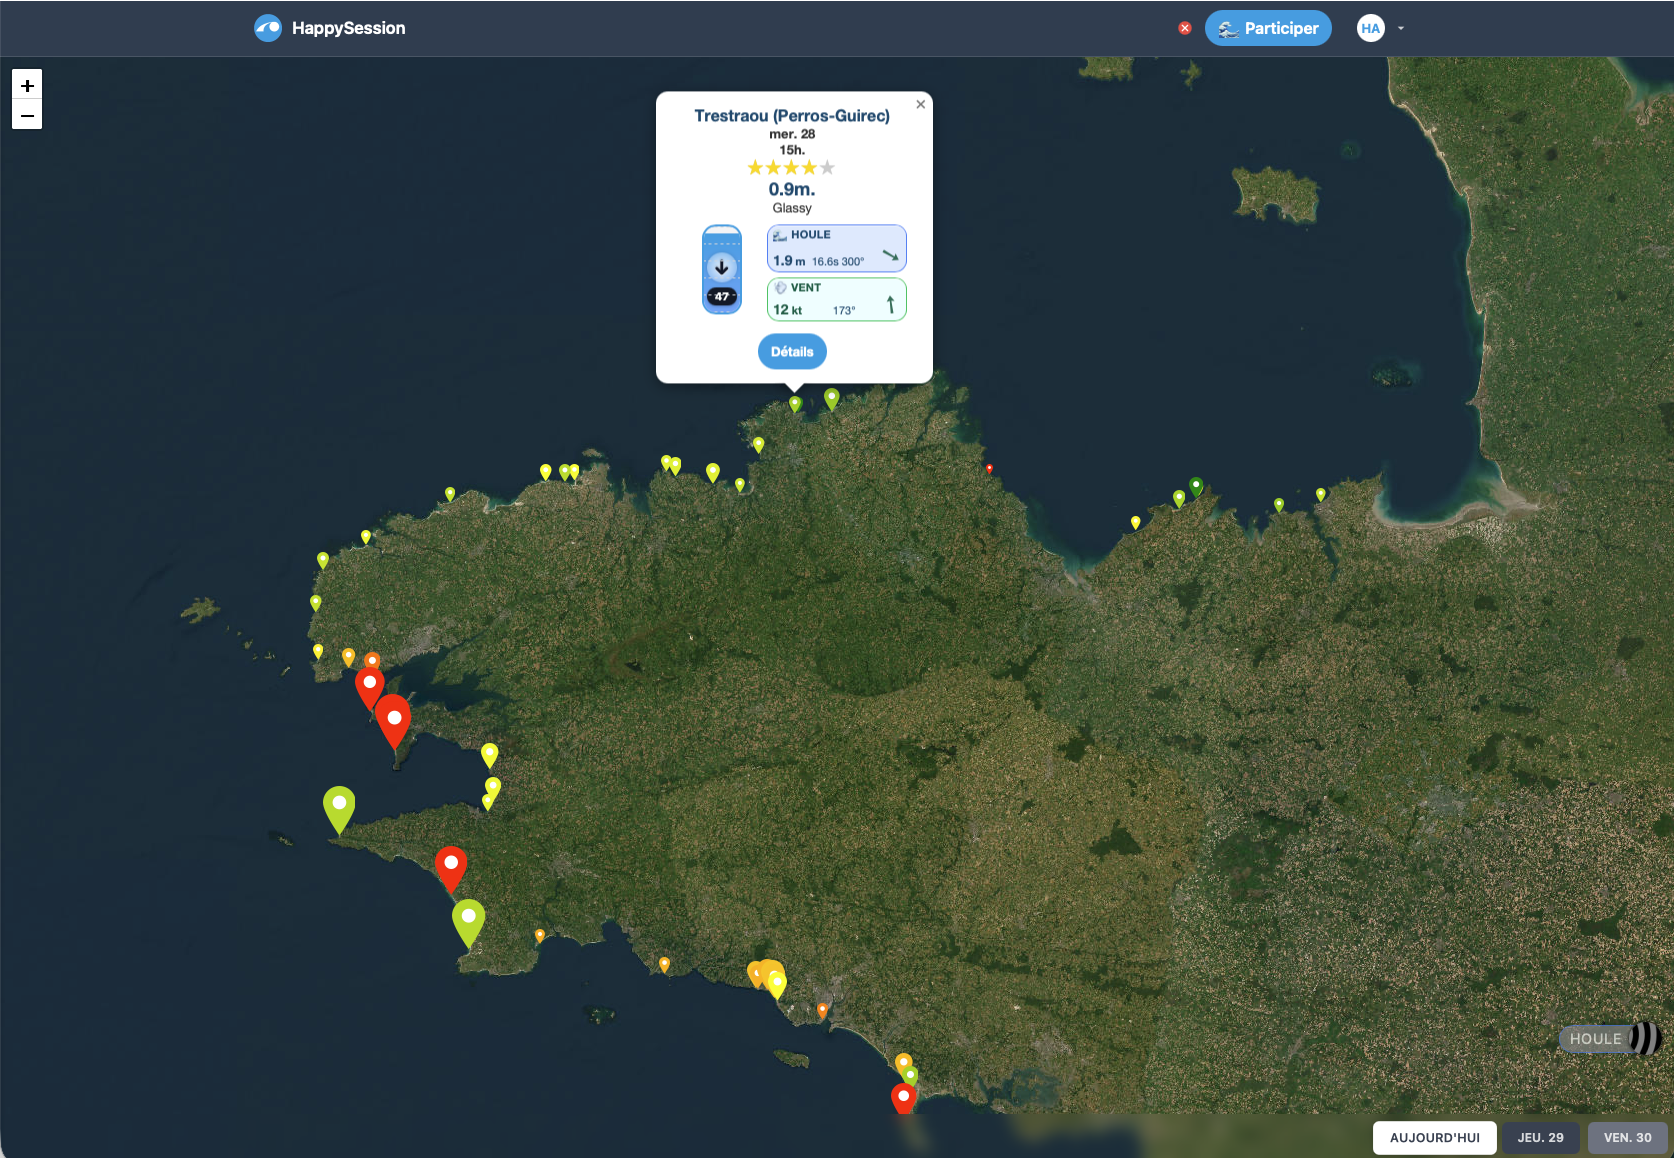Click the Participer button

pyautogui.click(x=1268, y=28)
